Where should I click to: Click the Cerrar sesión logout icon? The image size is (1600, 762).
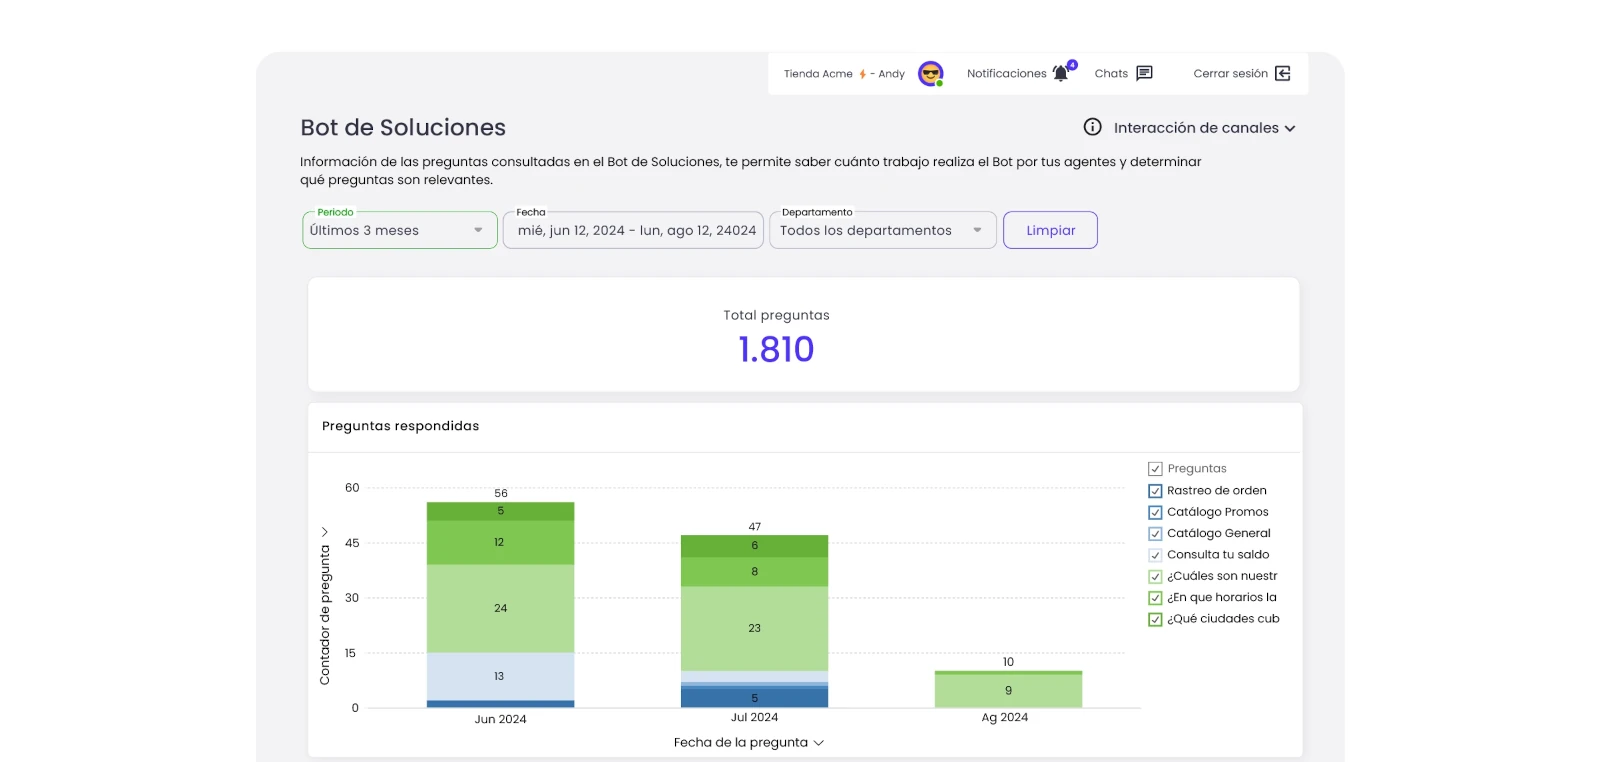point(1283,73)
